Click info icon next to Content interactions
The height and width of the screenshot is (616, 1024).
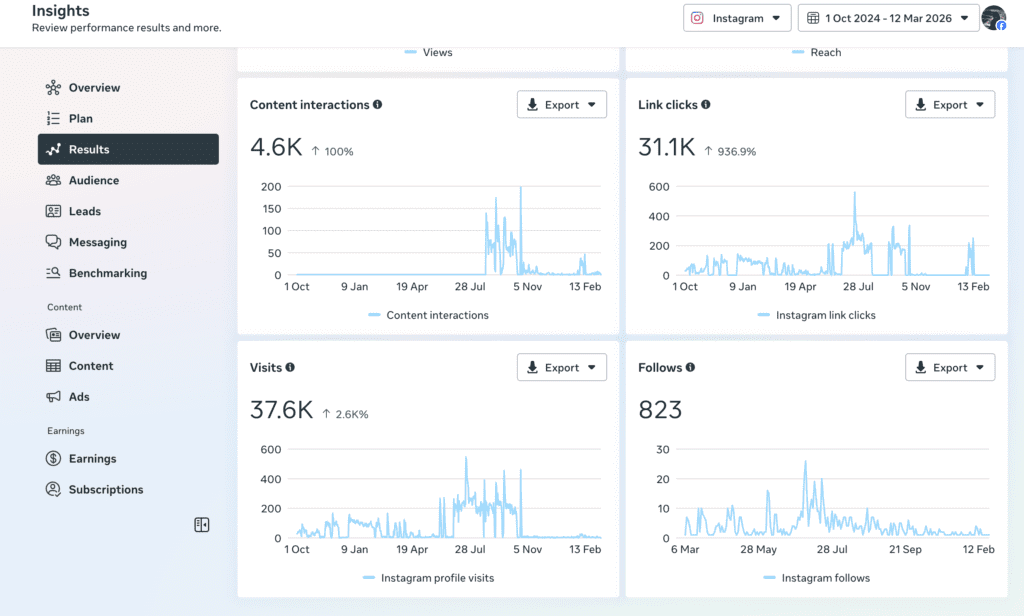coord(377,105)
